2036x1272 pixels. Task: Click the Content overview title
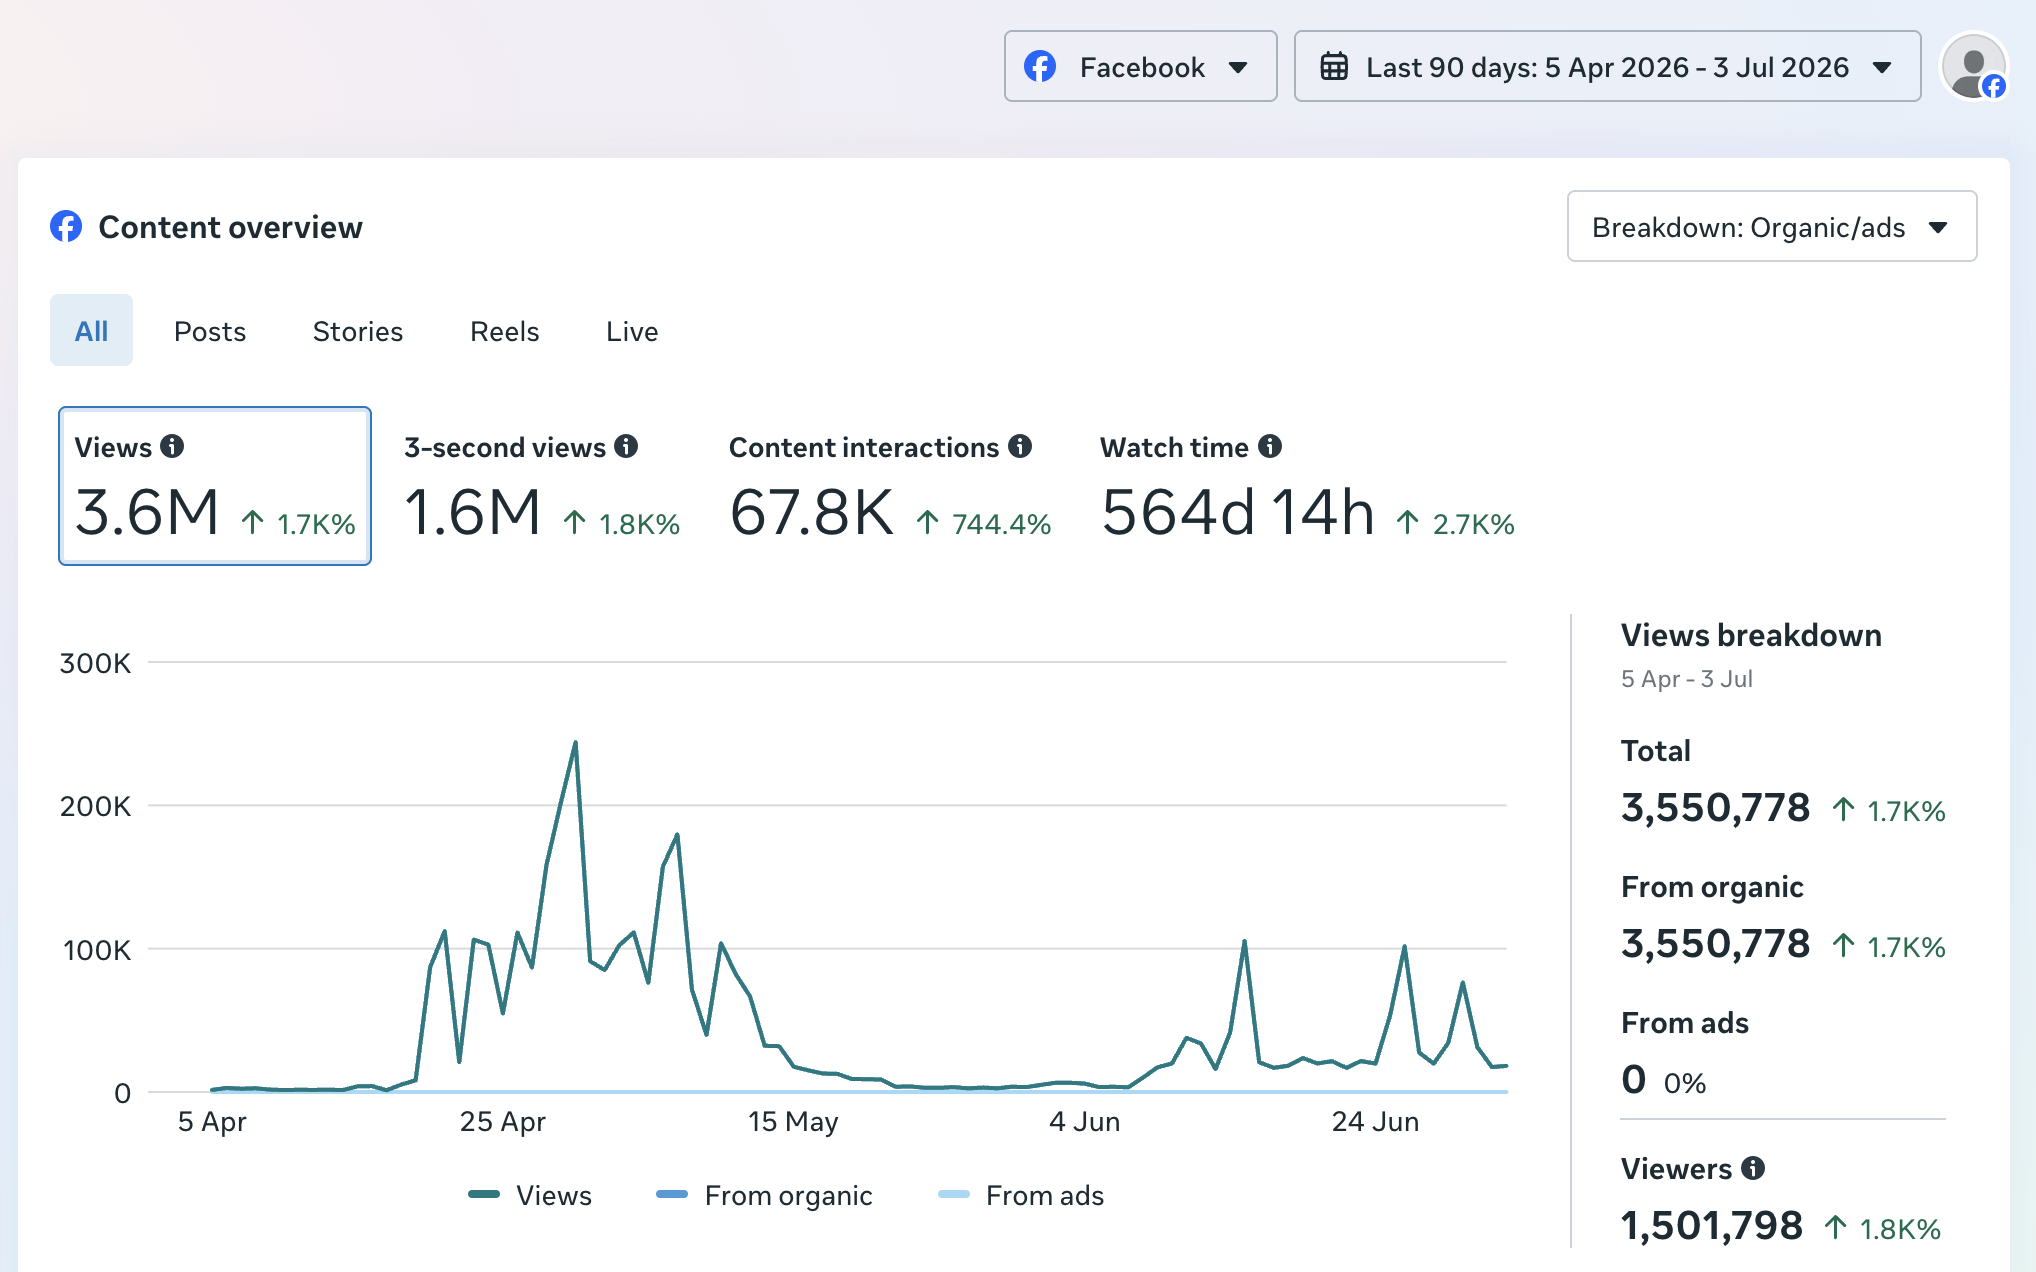(x=230, y=227)
